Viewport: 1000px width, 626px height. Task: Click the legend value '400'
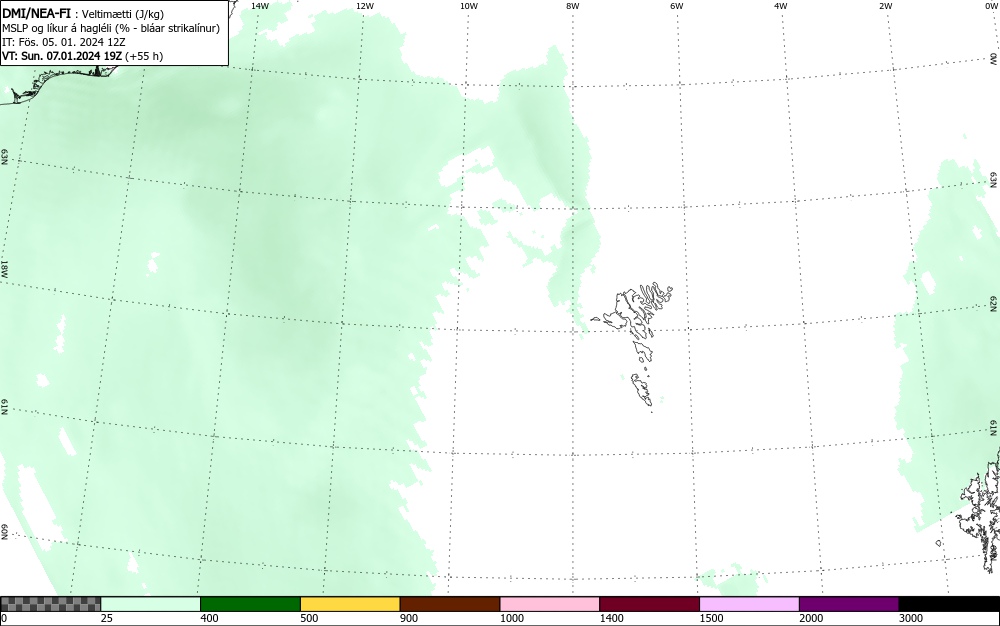(x=209, y=618)
